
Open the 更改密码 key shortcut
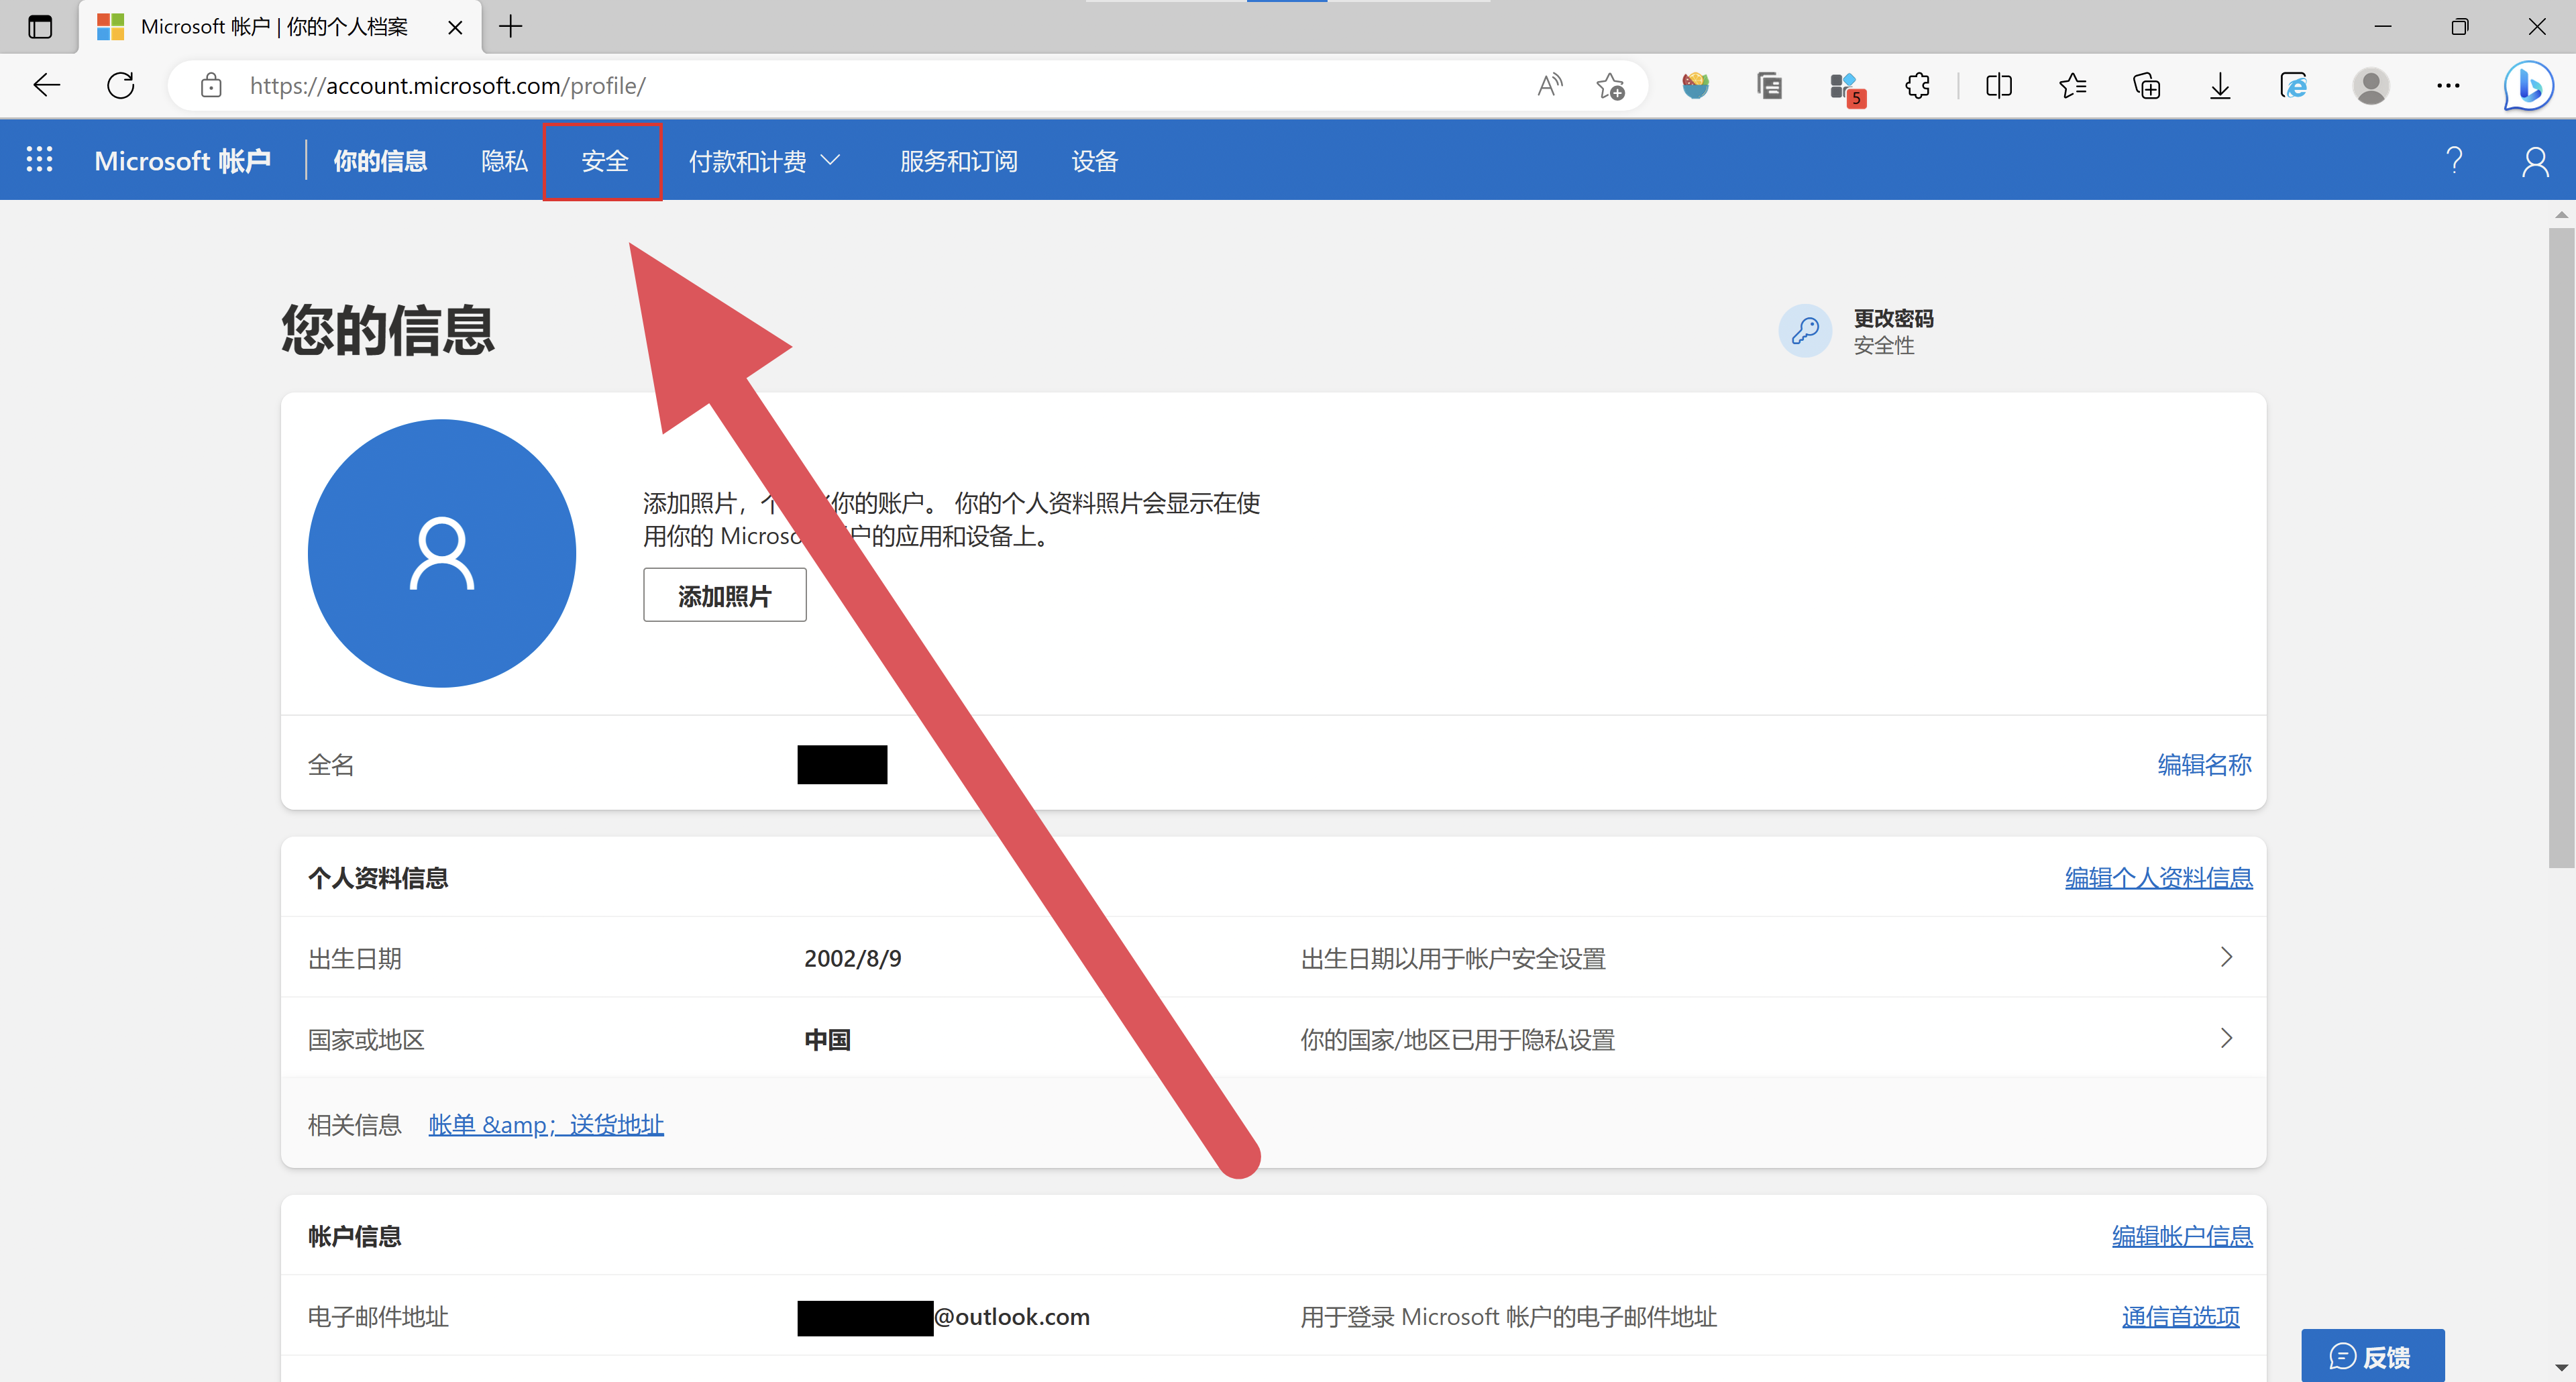(1805, 331)
